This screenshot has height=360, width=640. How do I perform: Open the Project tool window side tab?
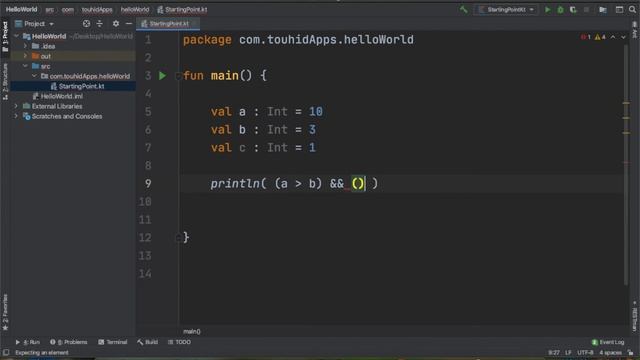point(5,36)
